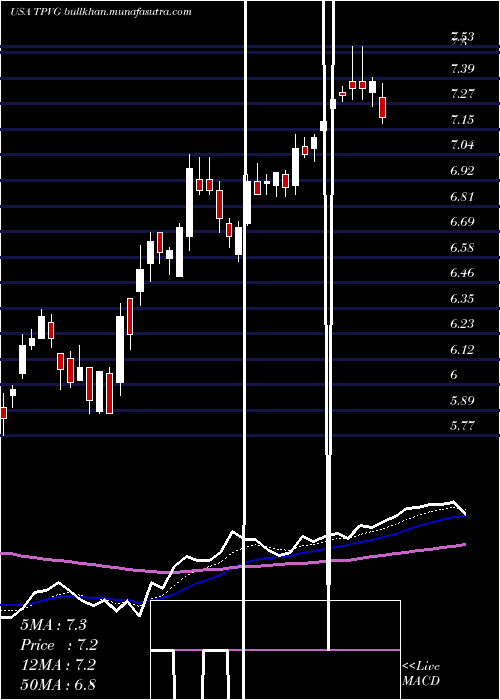Click the last red candlestick on the right

click(382, 107)
